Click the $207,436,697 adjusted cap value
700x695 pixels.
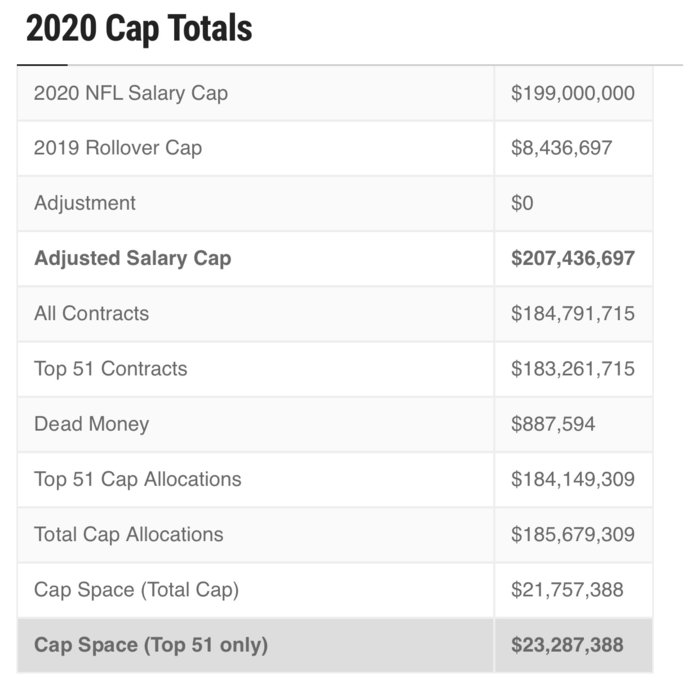click(572, 258)
